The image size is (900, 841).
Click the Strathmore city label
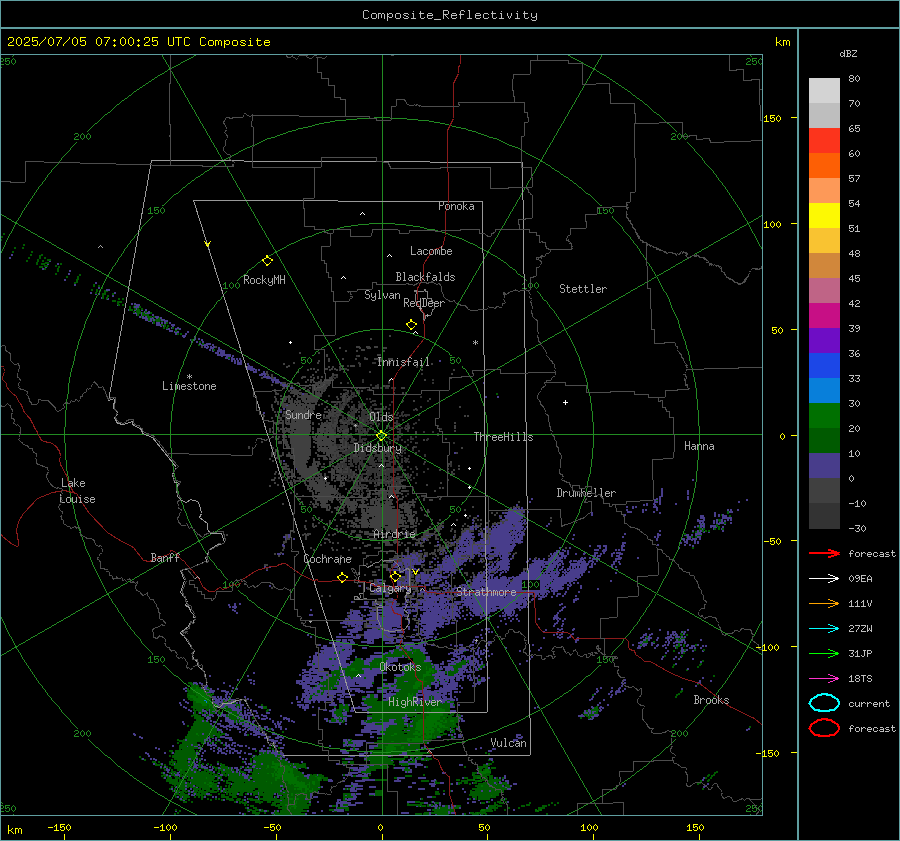[486, 592]
